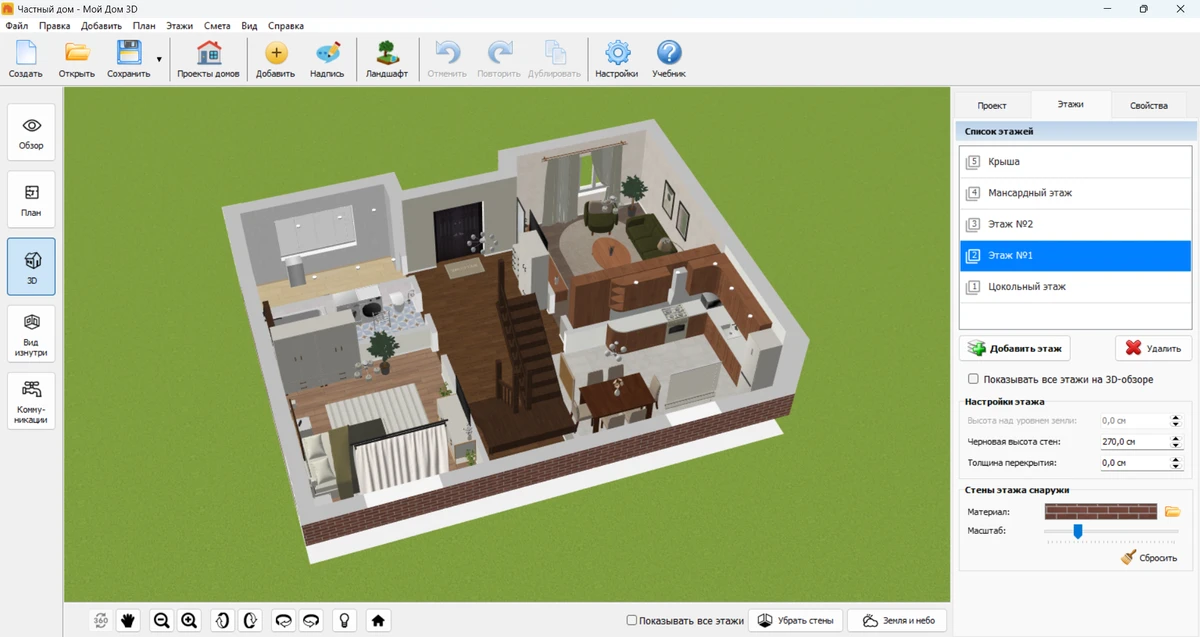The width and height of the screenshot is (1200, 637).
Task: Open the Ландшафт landscape tool
Action: (386, 60)
